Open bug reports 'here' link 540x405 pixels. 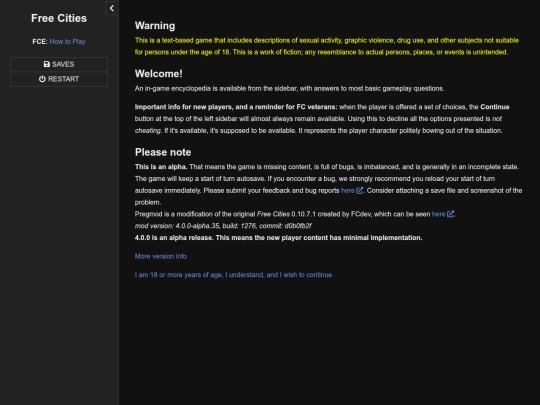coord(347,191)
